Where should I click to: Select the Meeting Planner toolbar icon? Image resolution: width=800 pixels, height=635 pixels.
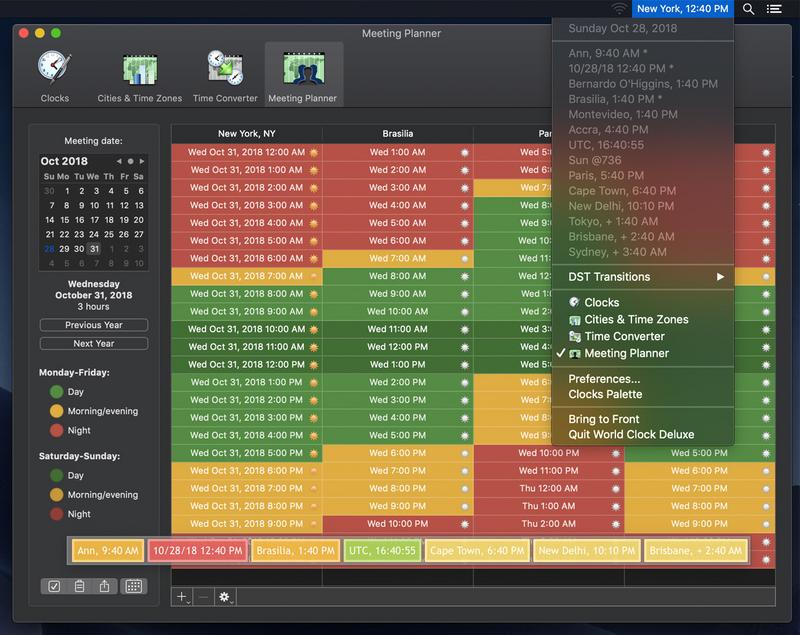303,75
